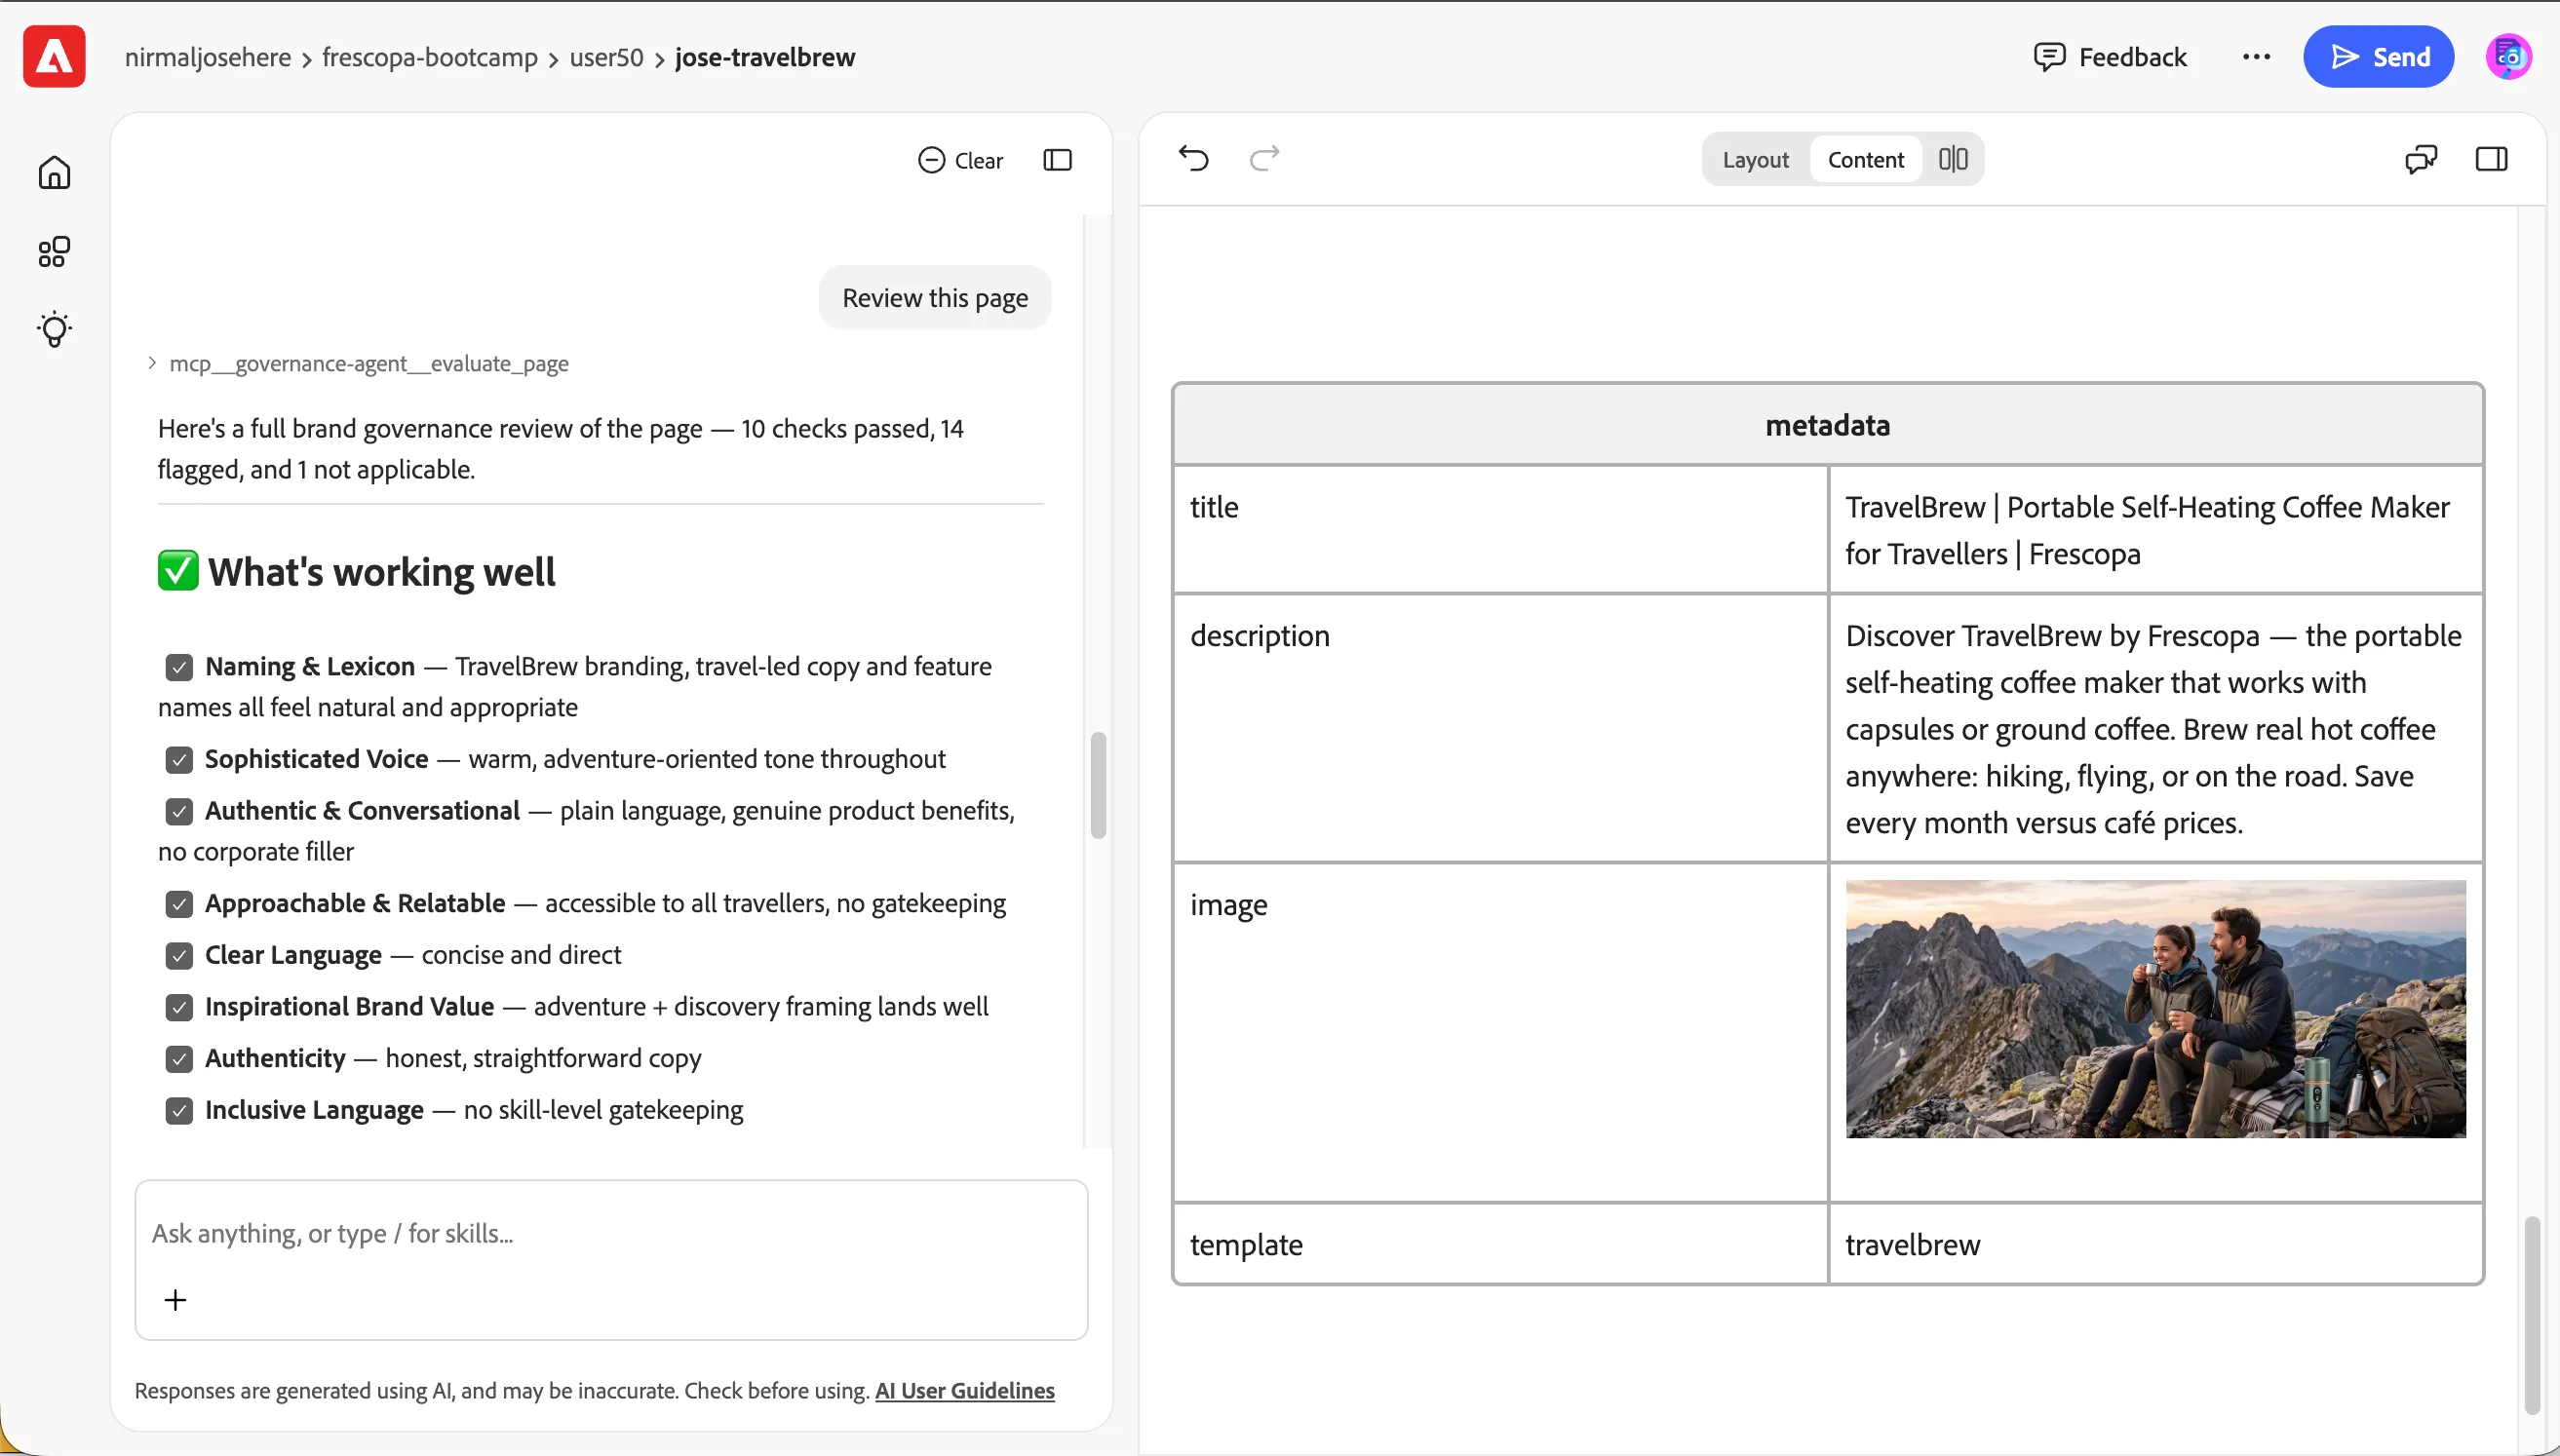2560x1456 pixels.
Task: Toggle the Approachable & Relatable checkbox
Action: coord(179,904)
